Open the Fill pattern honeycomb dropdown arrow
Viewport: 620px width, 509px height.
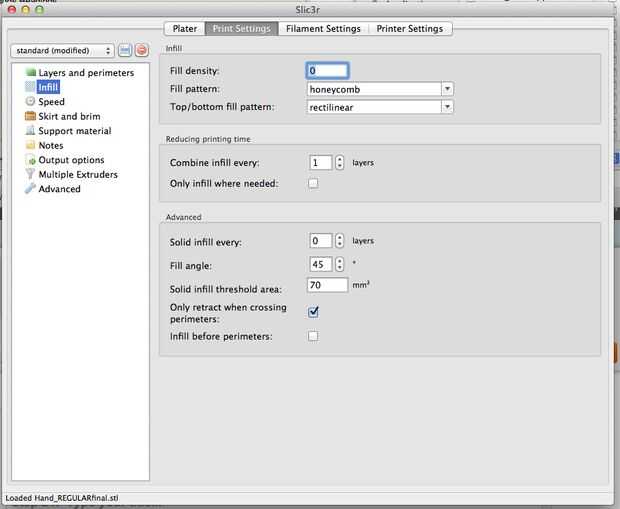(447, 89)
